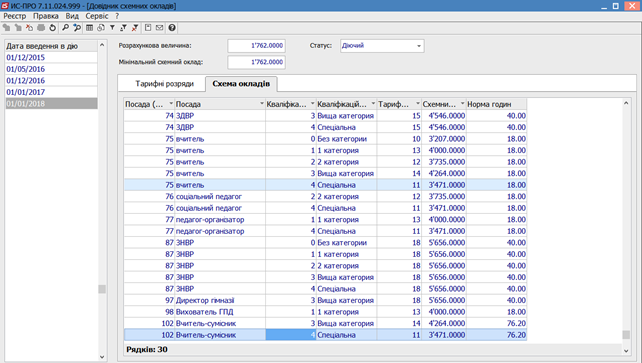
Task: Click scroll down arrow of date list
Action: pos(102,357)
